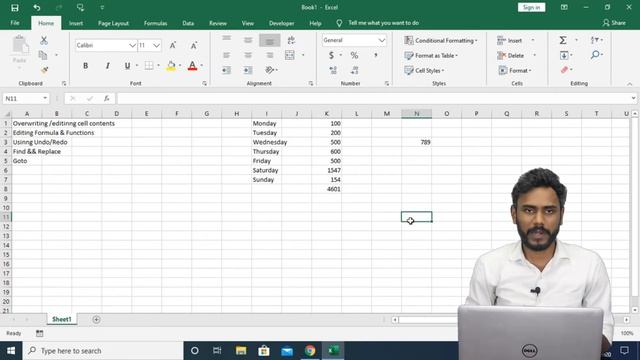The width and height of the screenshot is (640, 360).
Task: Toggle Italic formatting
Action: [107, 66]
